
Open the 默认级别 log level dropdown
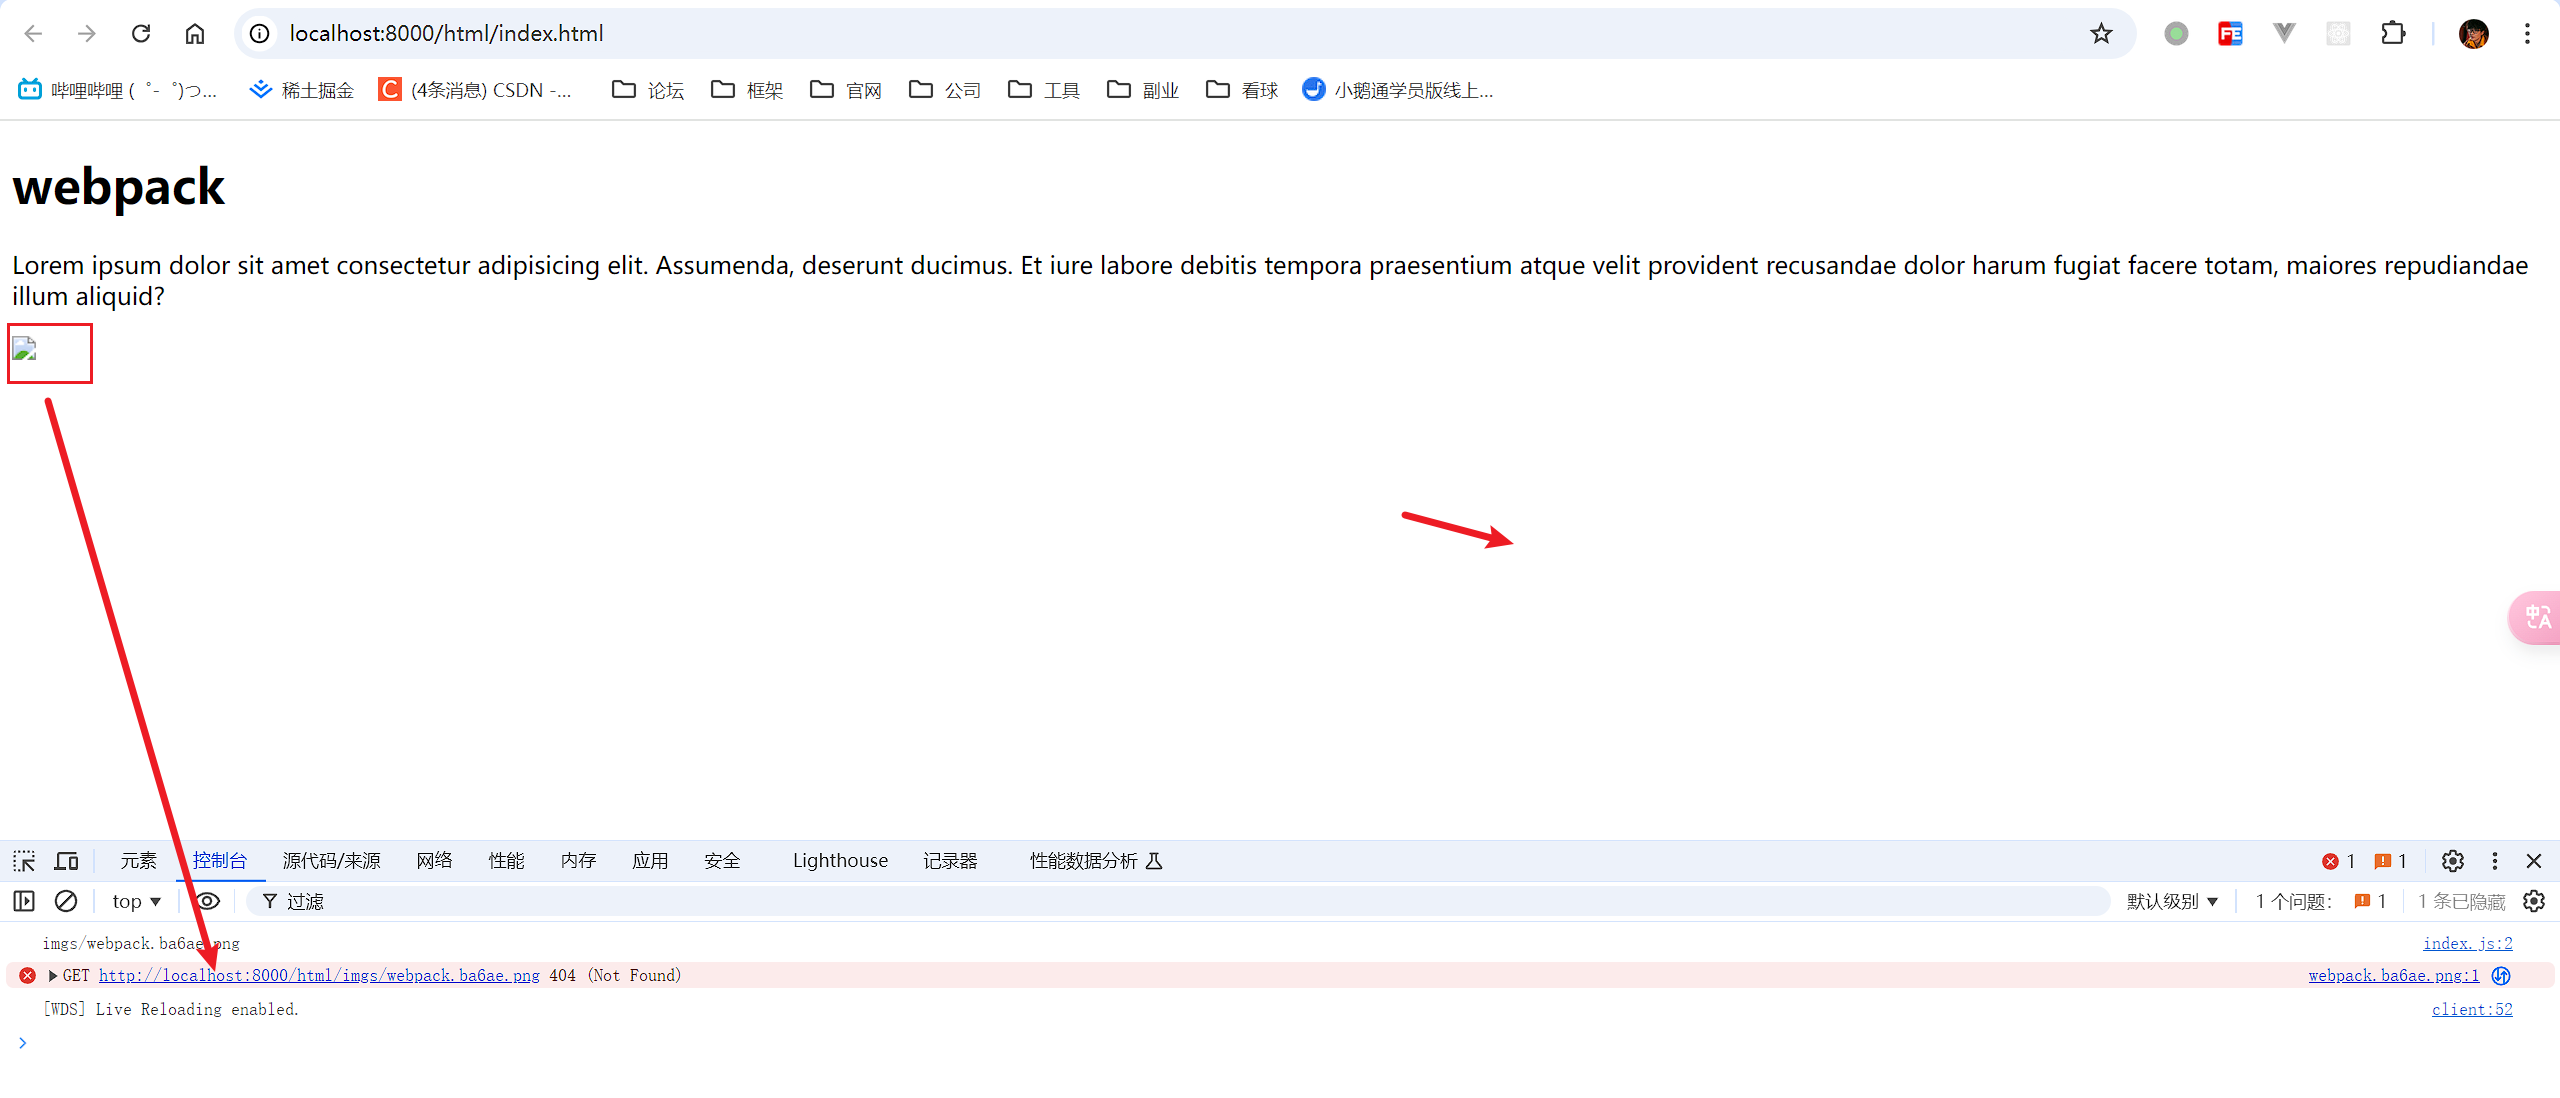(2172, 901)
